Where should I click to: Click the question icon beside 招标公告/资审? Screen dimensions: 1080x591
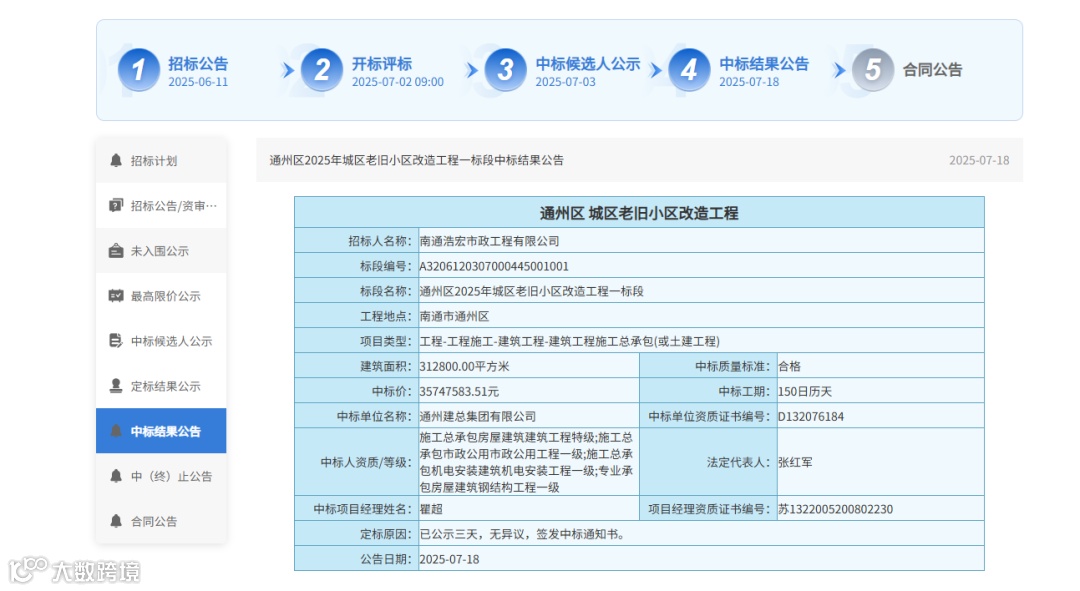click(116, 205)
